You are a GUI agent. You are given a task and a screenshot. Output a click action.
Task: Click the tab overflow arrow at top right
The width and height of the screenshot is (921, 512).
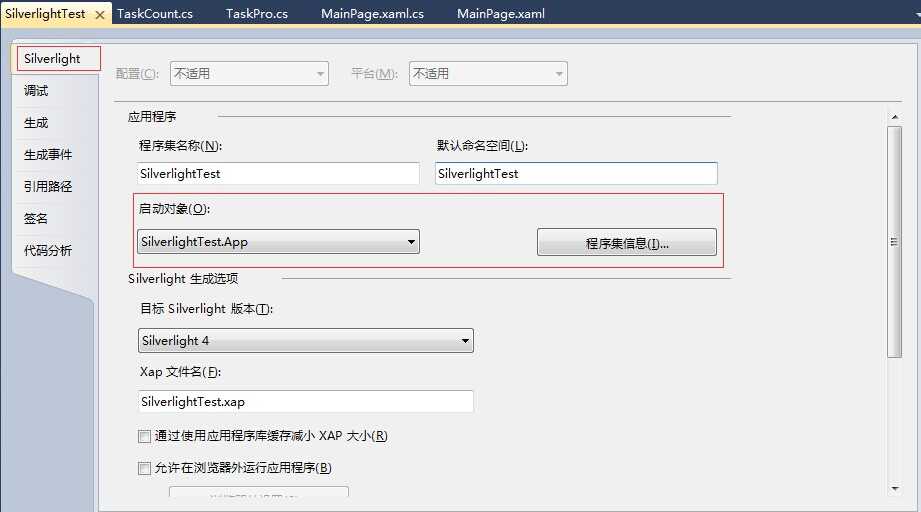click(917, 15)
